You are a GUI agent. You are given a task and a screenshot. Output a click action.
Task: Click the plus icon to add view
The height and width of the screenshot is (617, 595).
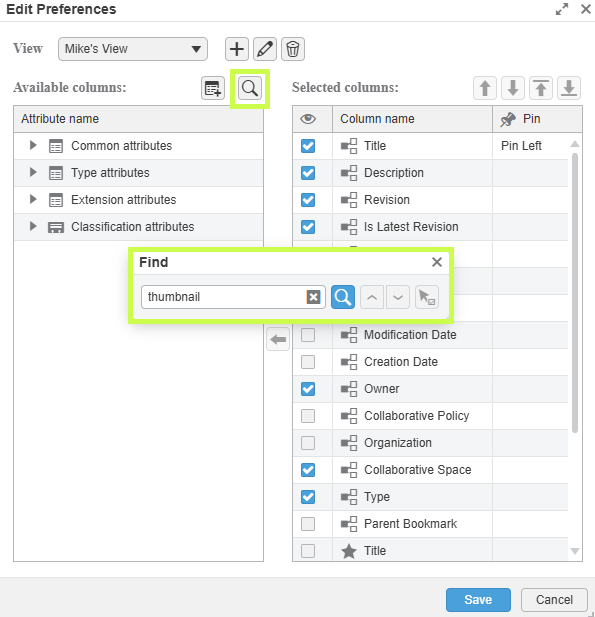click(x=237, y=49)
